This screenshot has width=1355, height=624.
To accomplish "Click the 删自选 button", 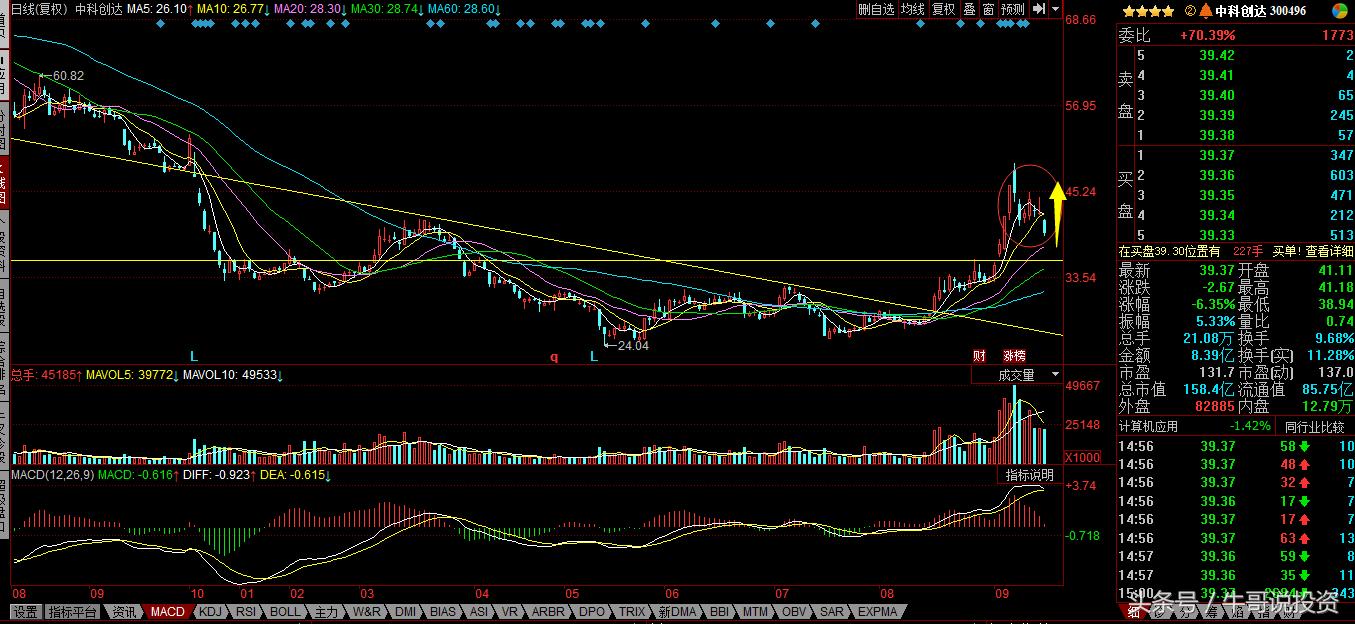I will (876, 9).
